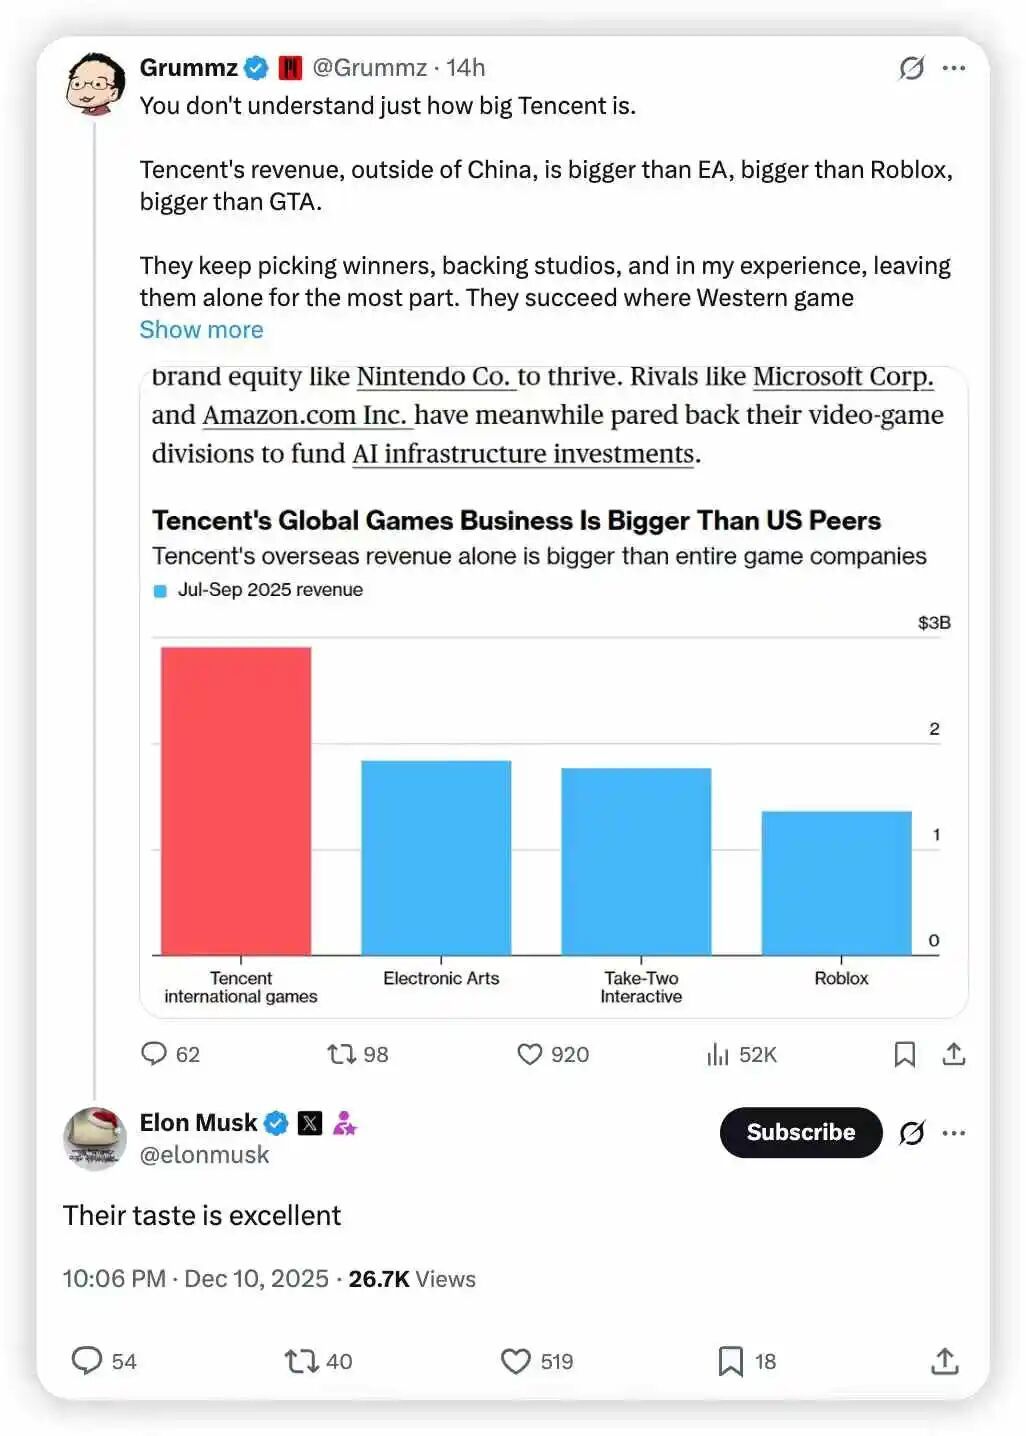
Task: Open more options on Grummz's post
Action: [x=954, y=68]
